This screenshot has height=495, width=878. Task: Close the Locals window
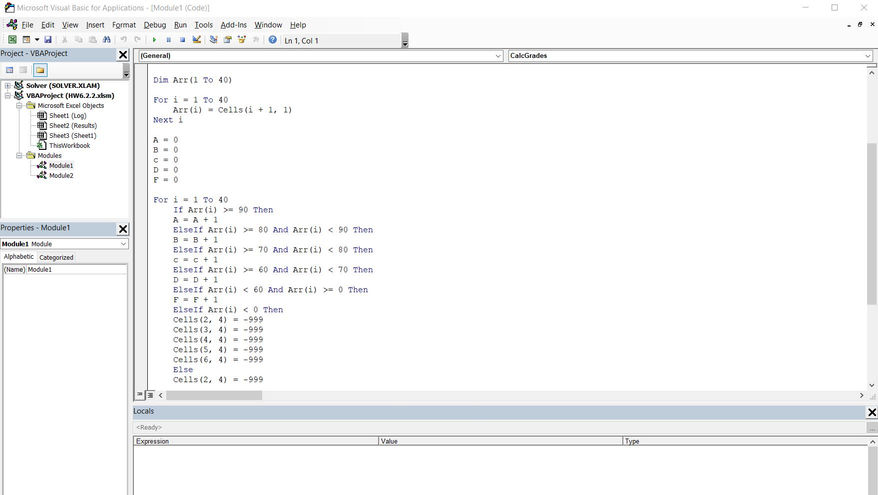872,412
